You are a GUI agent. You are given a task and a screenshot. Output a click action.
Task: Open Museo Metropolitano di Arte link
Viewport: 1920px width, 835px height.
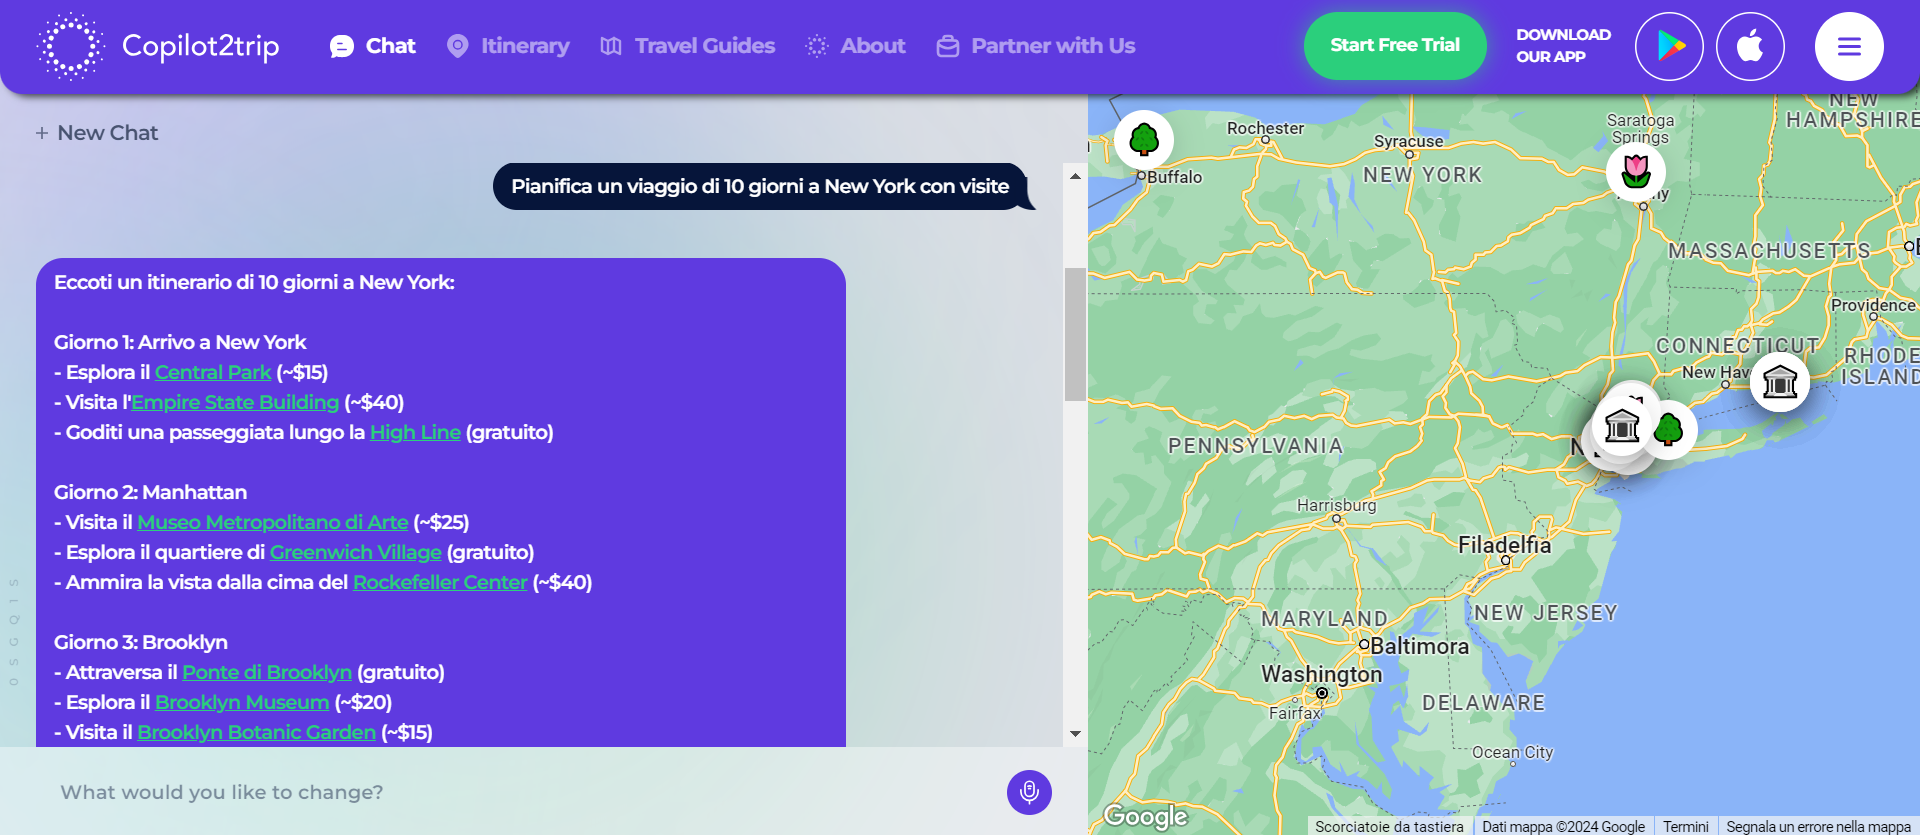[x=273, y=522]
